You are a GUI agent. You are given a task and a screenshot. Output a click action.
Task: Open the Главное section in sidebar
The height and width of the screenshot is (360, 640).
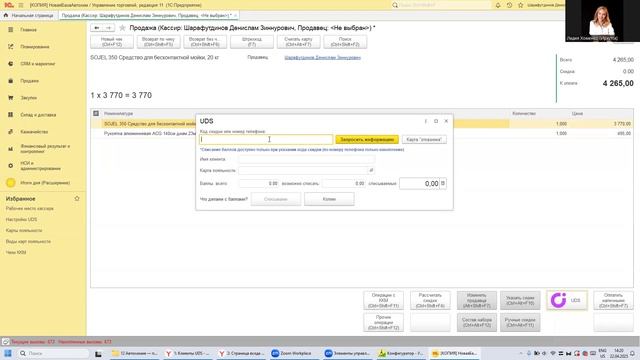pyautogui.click(x=29, y=30)
